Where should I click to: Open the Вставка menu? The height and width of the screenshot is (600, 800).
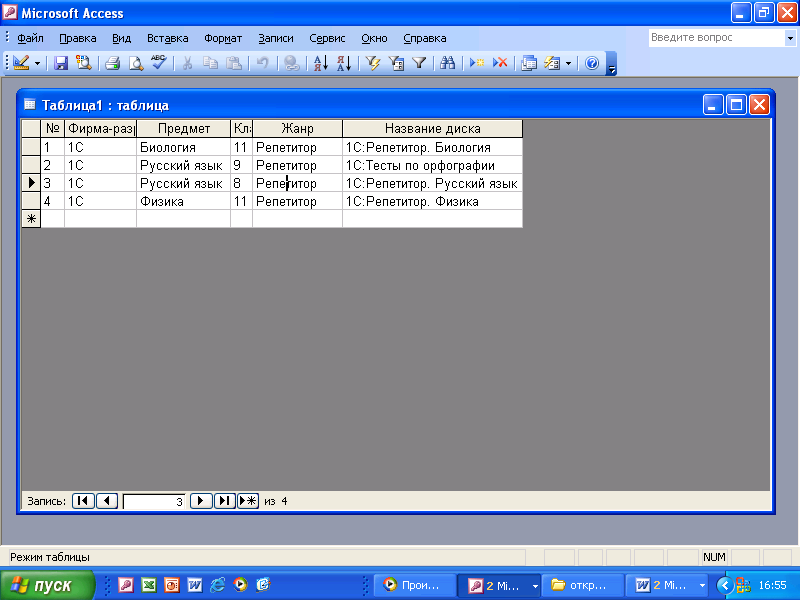point(167,38)
